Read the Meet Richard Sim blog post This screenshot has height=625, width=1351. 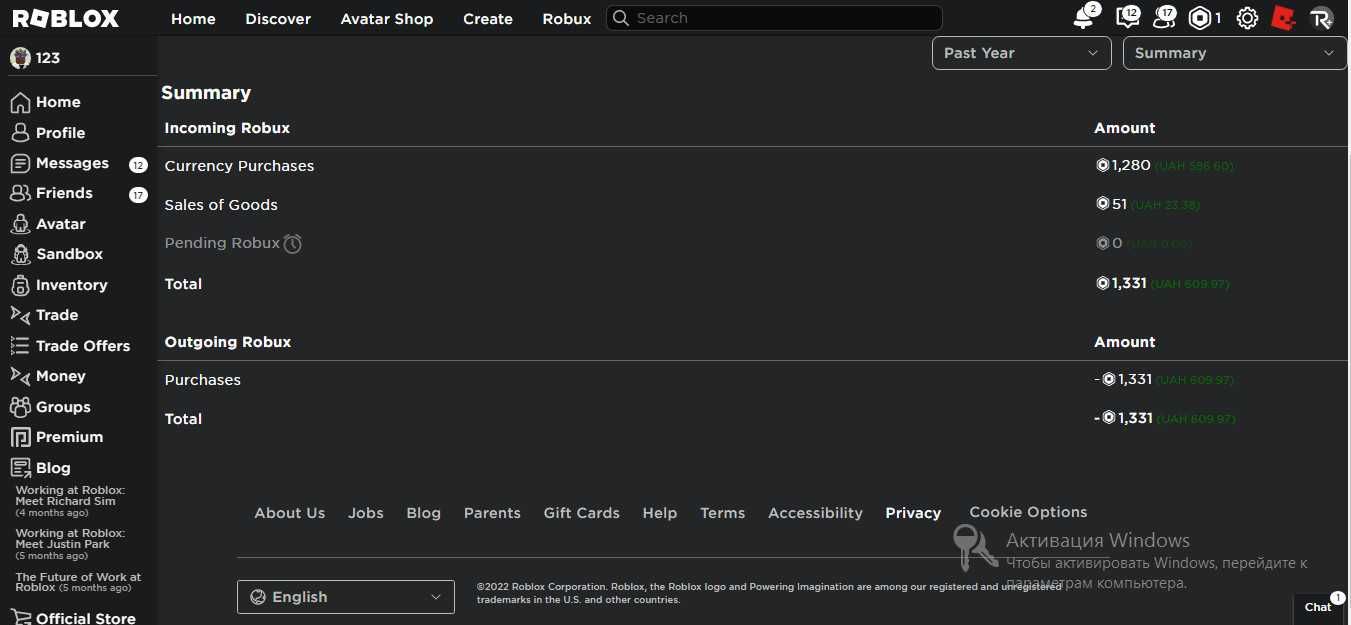tap(70, 496)
